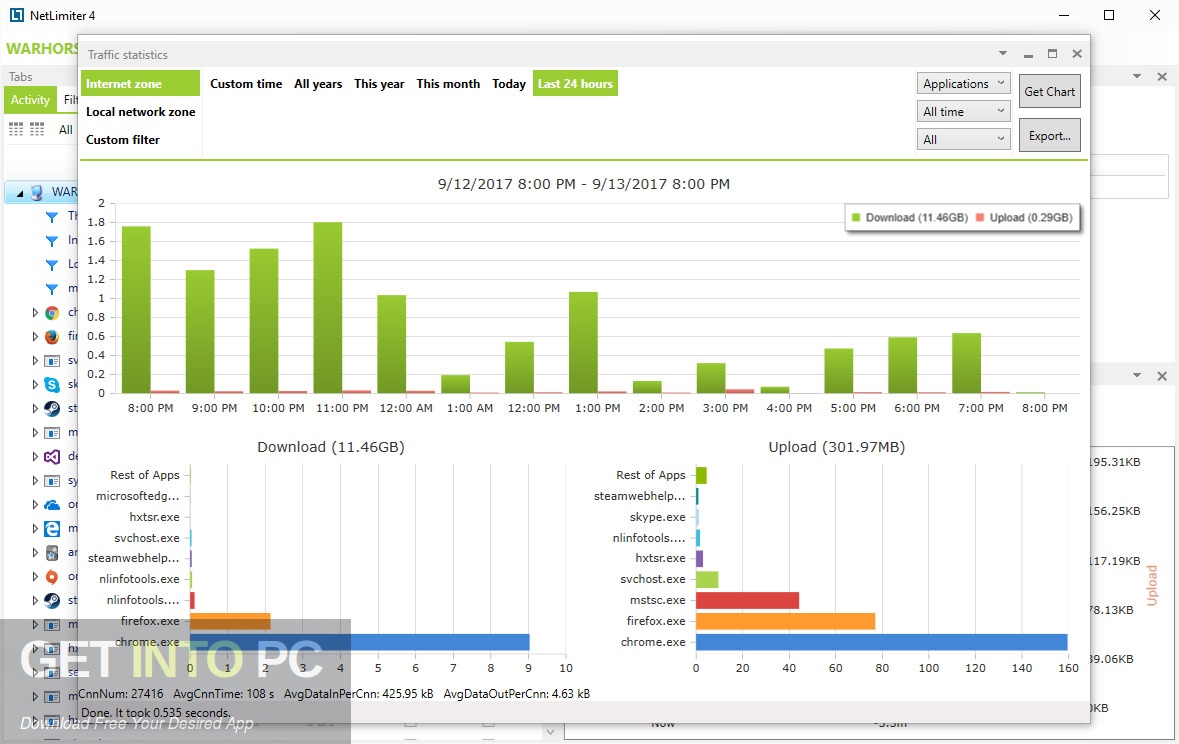Screen dimensions: 1179x744
Task: Select the window icon beside 'sy' row
Action: point(52,481)
